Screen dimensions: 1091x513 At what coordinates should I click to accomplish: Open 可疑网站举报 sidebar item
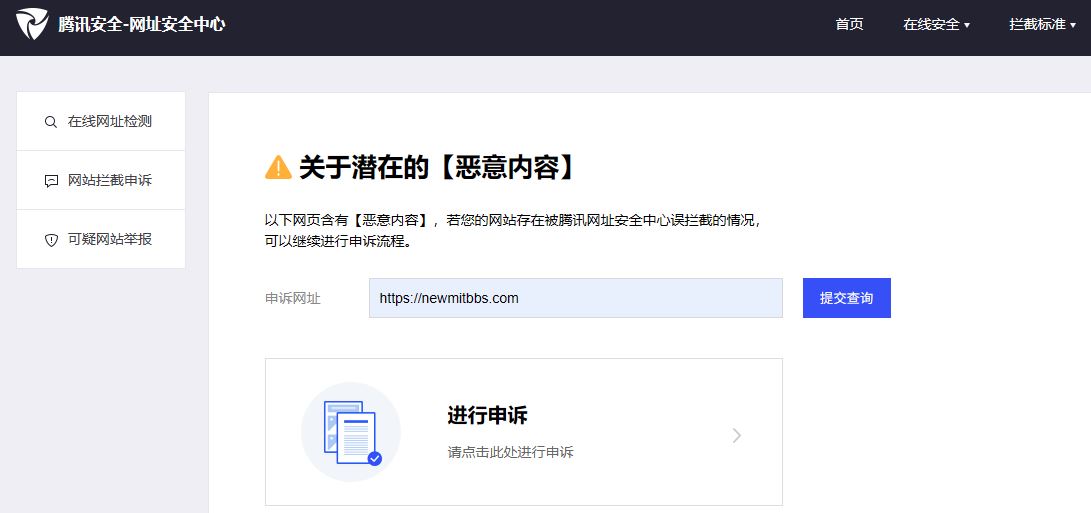coord(101,239)
